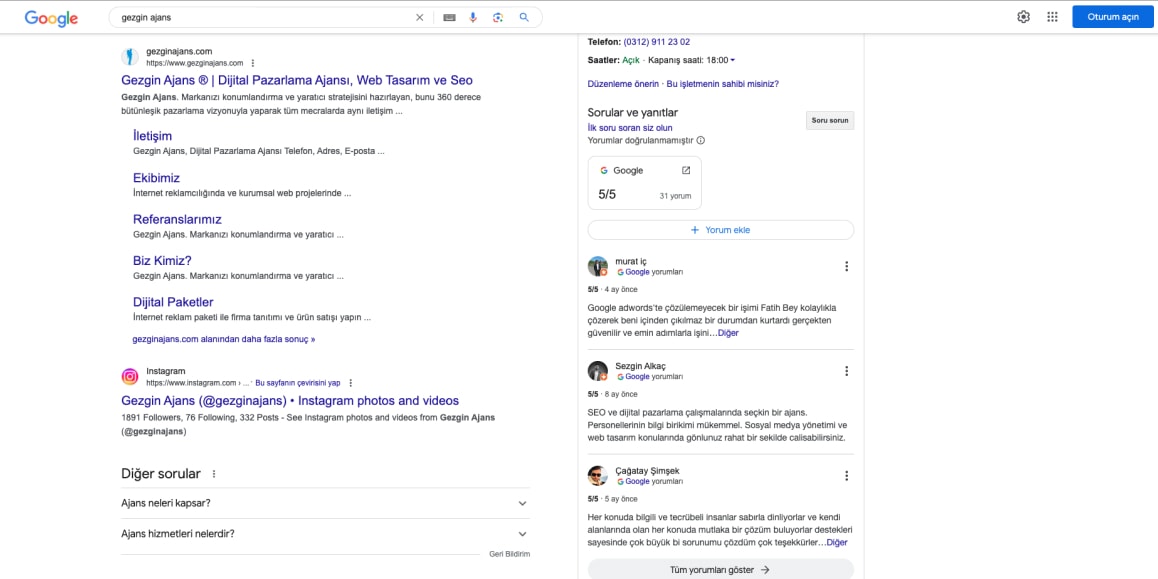Open the on-screen keyboard input tool

click(x=449, y=18)
